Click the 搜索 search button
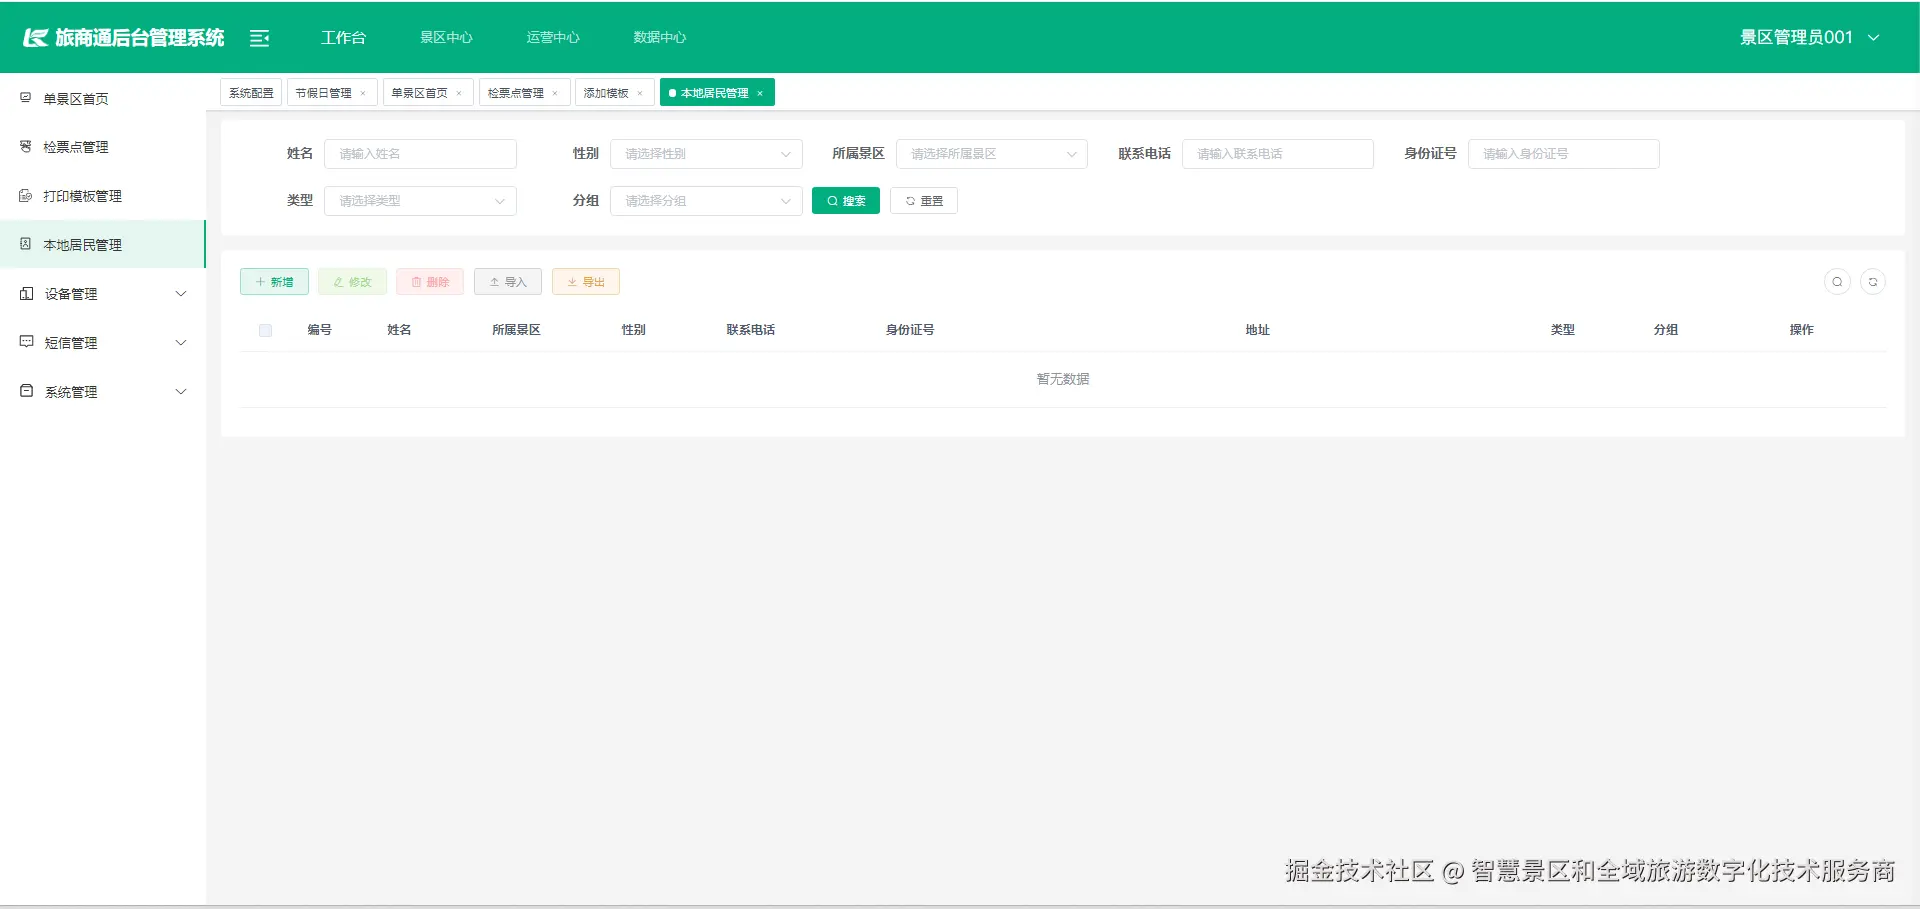 pos(845,200)
